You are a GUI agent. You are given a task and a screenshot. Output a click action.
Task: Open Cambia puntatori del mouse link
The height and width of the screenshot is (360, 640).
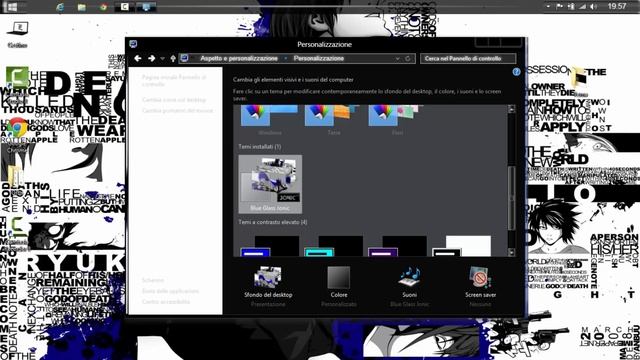point(178,110)
